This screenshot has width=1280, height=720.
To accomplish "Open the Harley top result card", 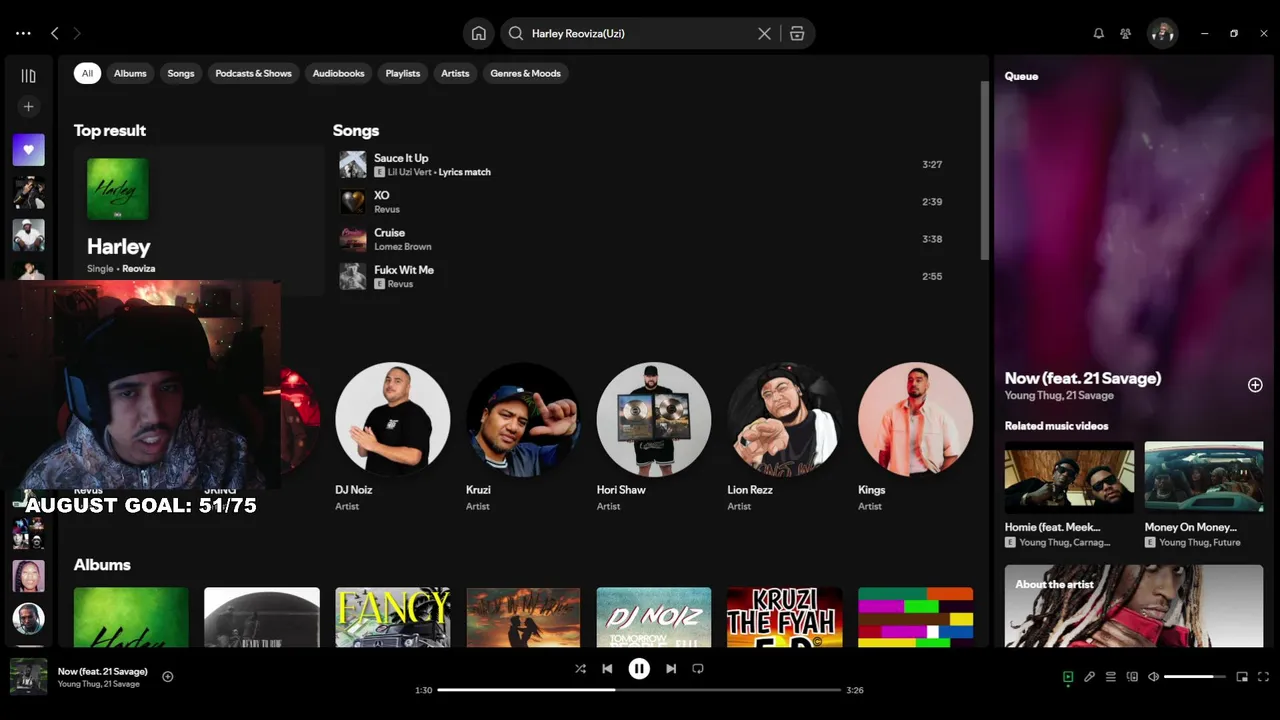I will pos(199,220).
